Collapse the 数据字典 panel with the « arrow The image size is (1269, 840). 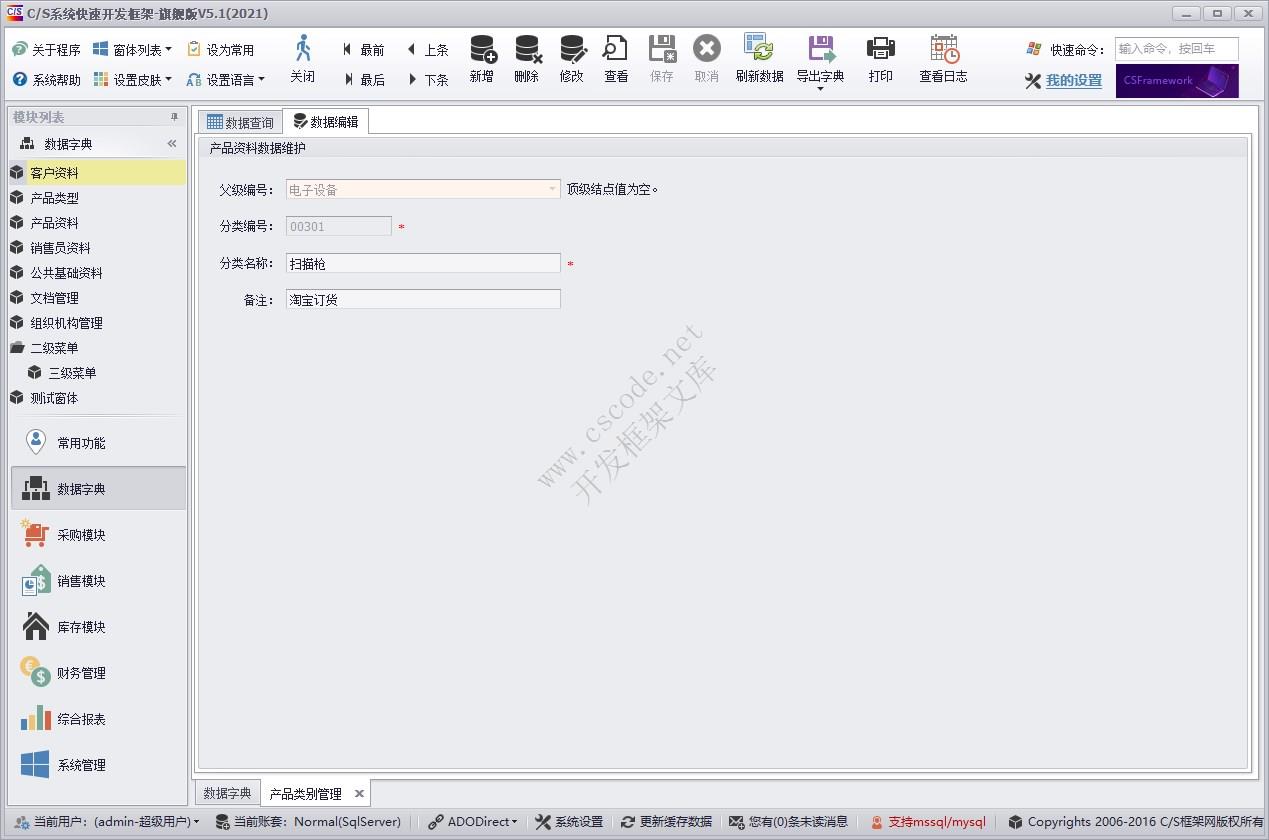click(170, 142)
